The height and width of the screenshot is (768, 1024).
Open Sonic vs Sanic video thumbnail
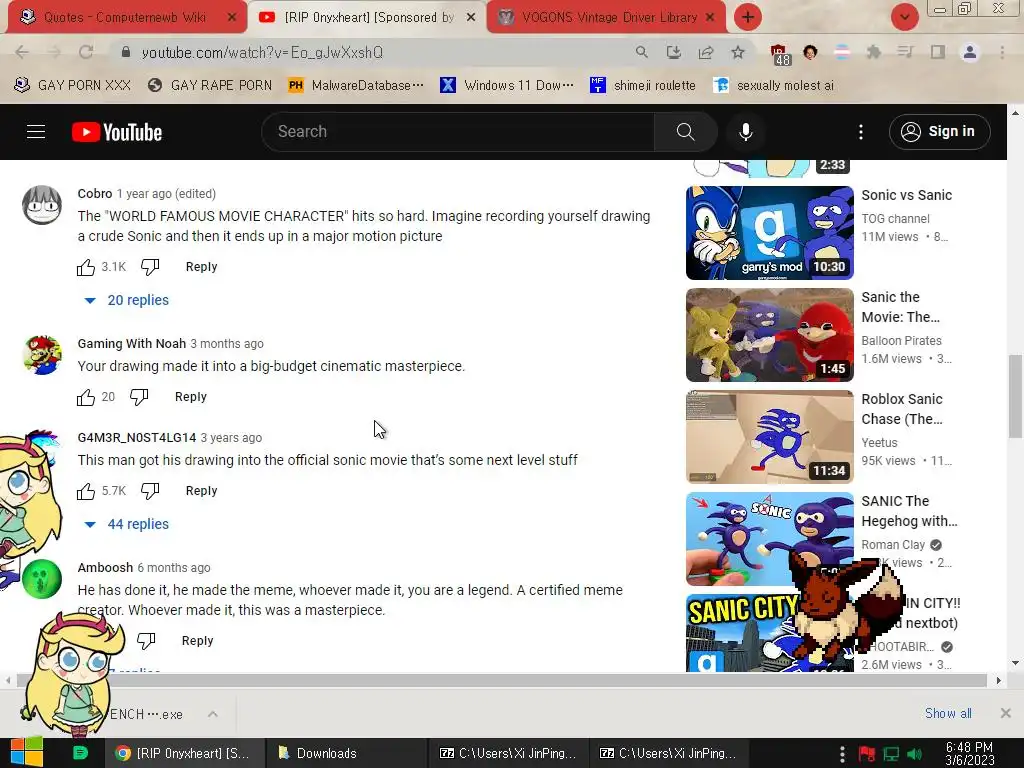point(769,233)
